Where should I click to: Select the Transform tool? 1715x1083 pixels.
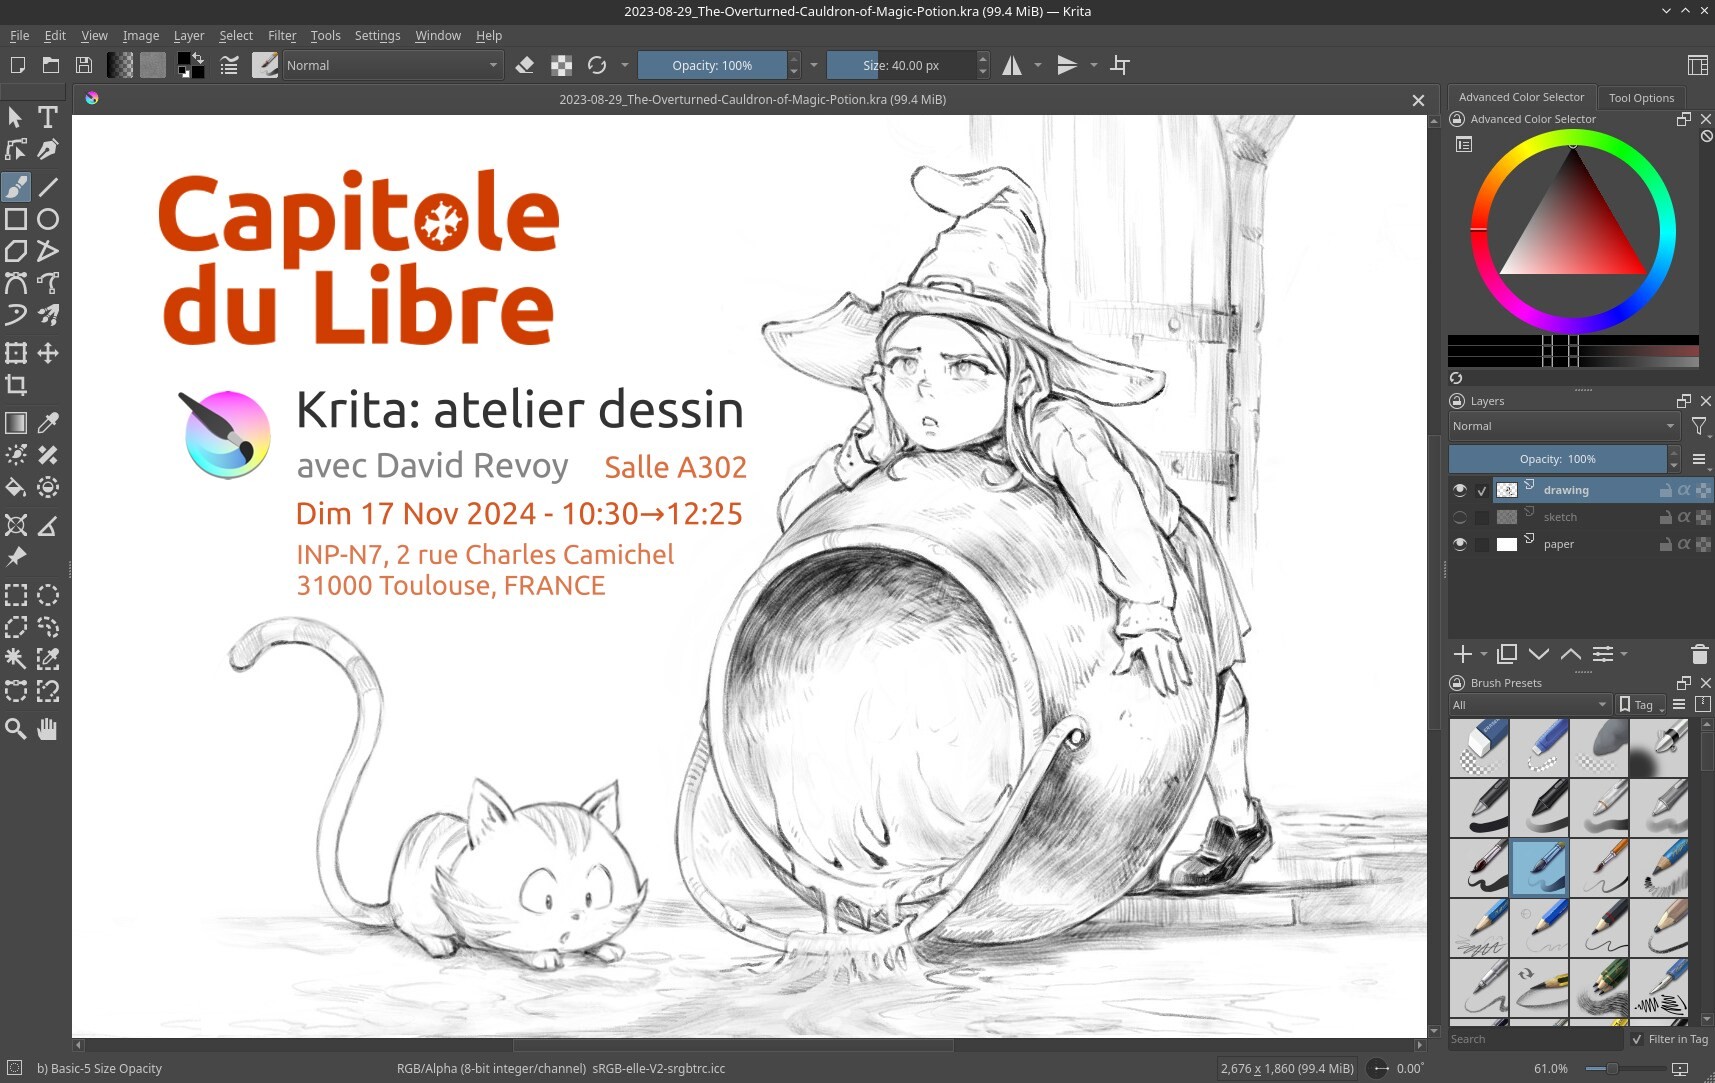tap(16, 353)
